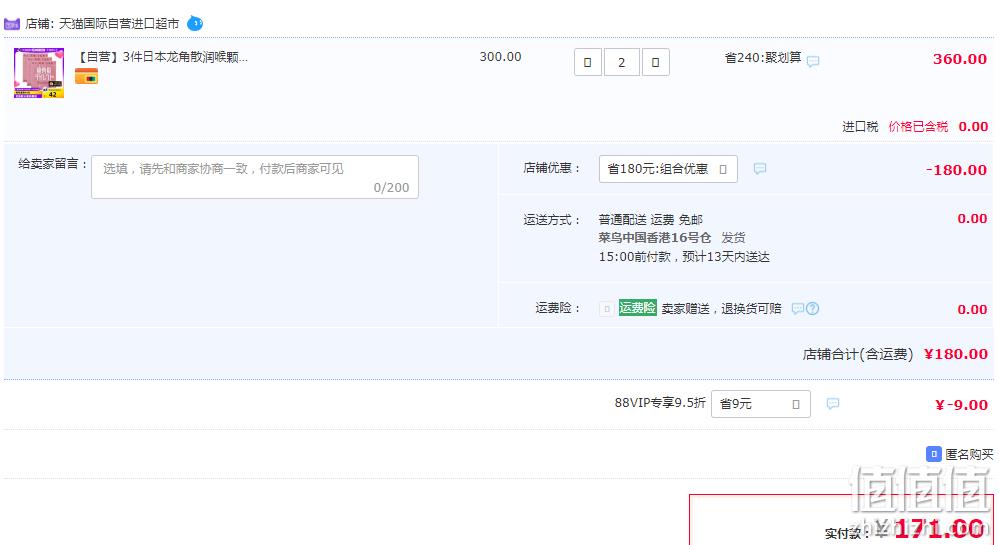This screenshot has height=545, width=999.
Task: Click the question mark help icon for 运费险
Action: [812, 309]
